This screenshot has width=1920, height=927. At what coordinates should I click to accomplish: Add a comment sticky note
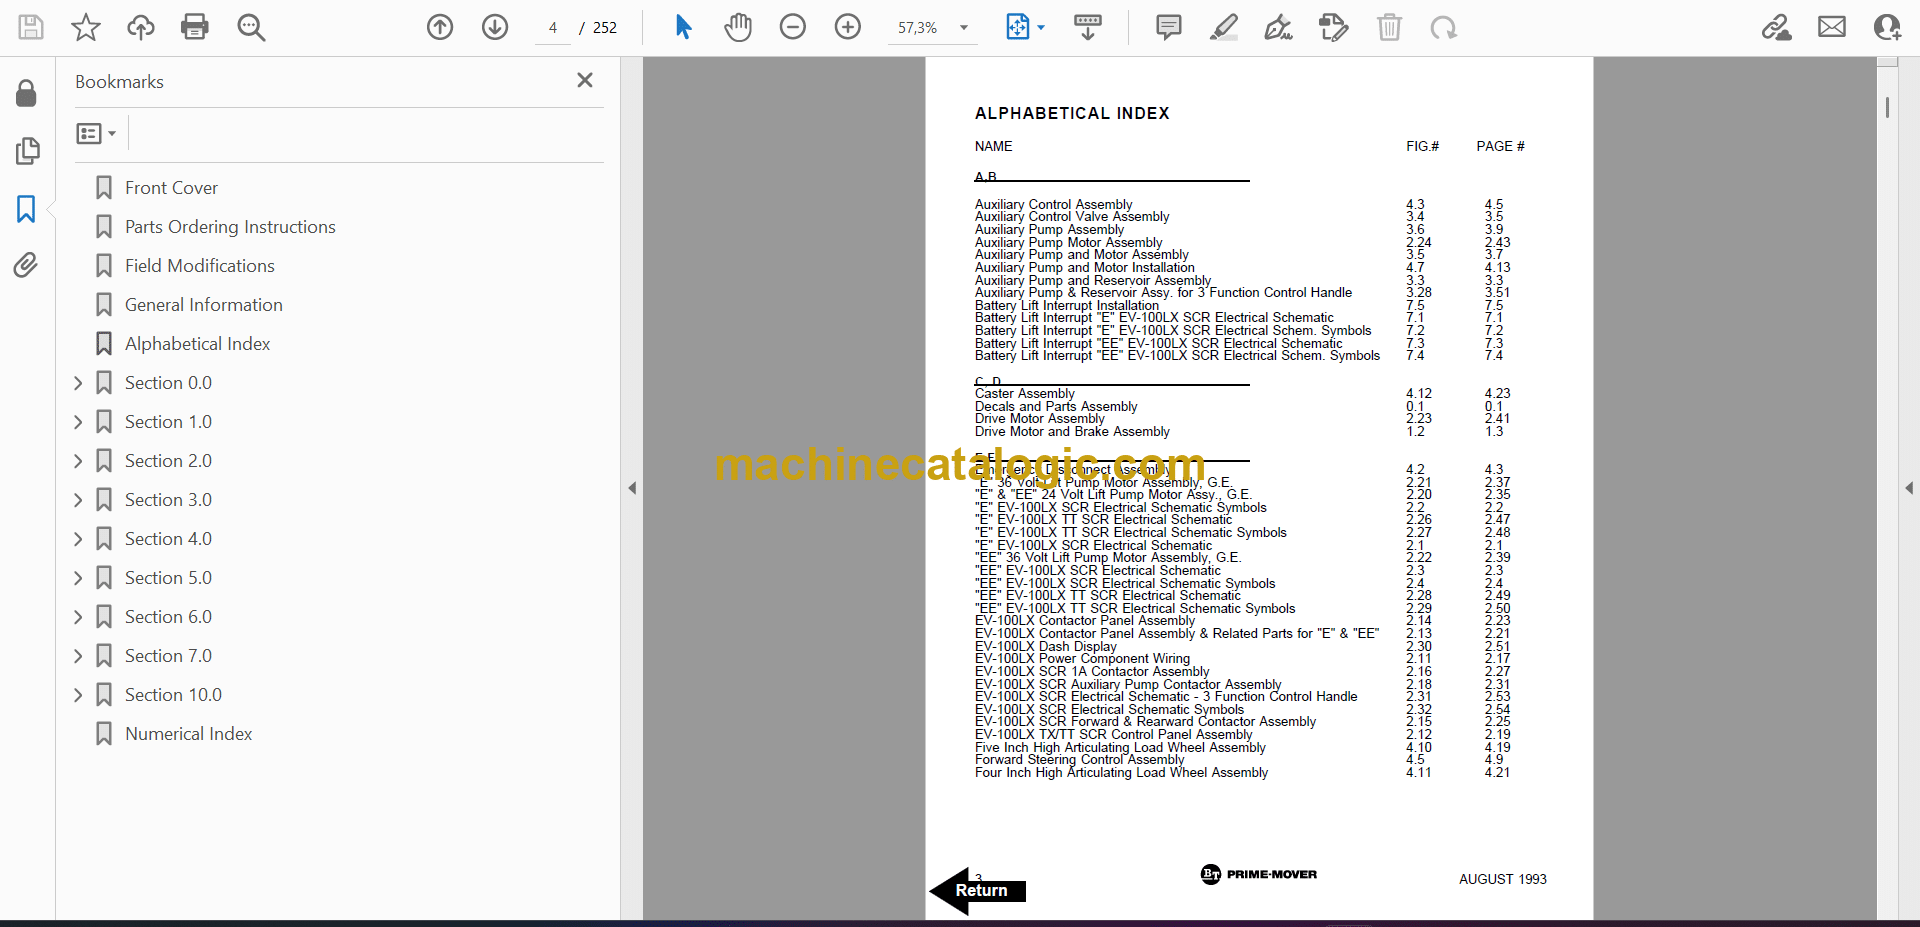[1168, 27]
